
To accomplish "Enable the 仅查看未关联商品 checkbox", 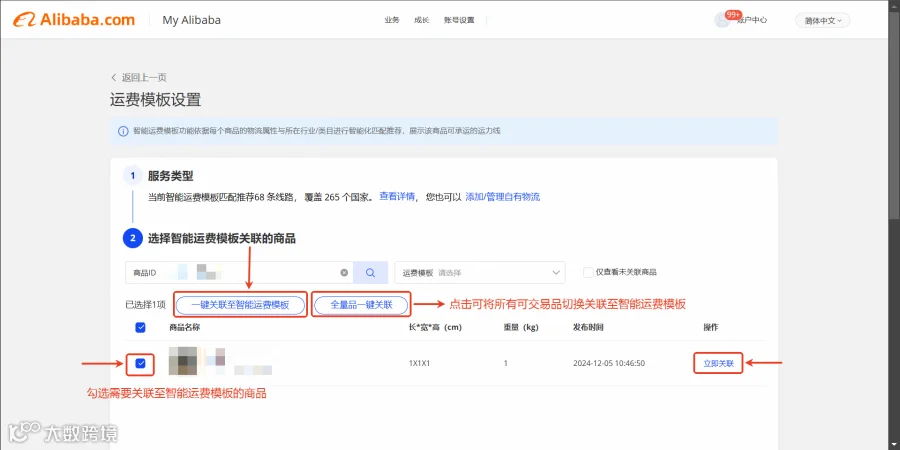I will click(x=588, y=273).
